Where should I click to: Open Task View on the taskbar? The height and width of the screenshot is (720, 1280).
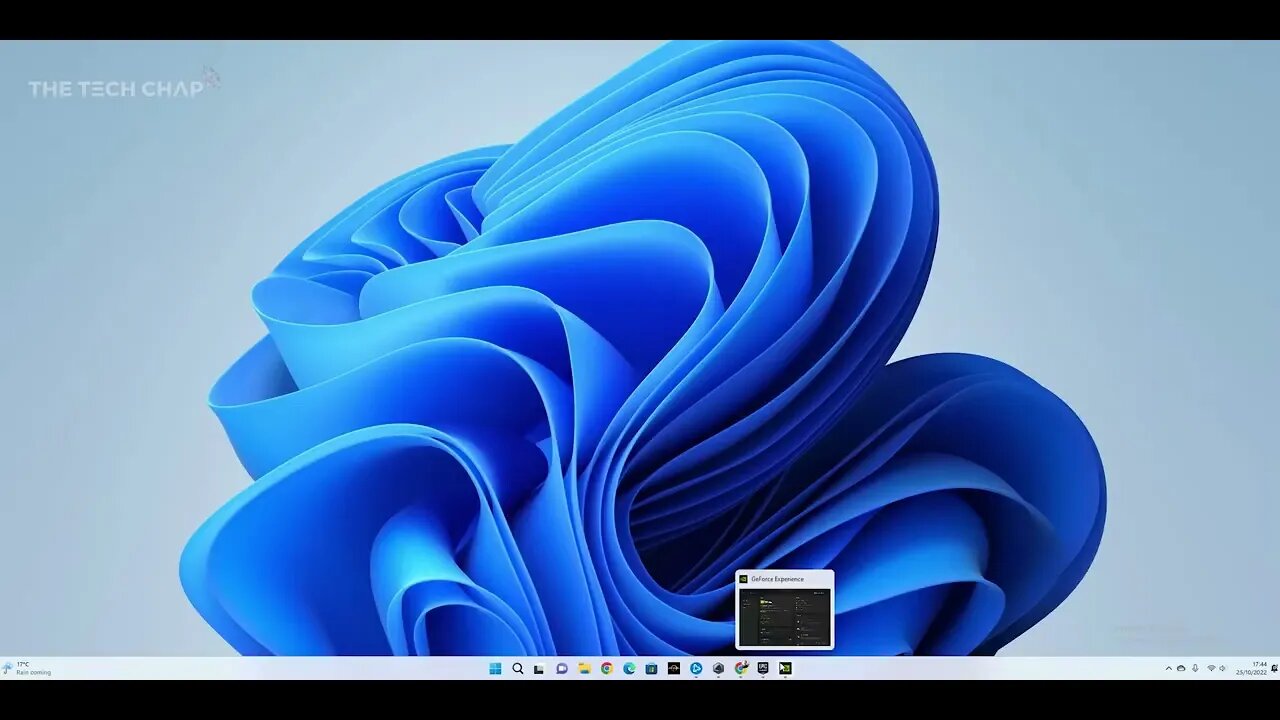[539, 668]
